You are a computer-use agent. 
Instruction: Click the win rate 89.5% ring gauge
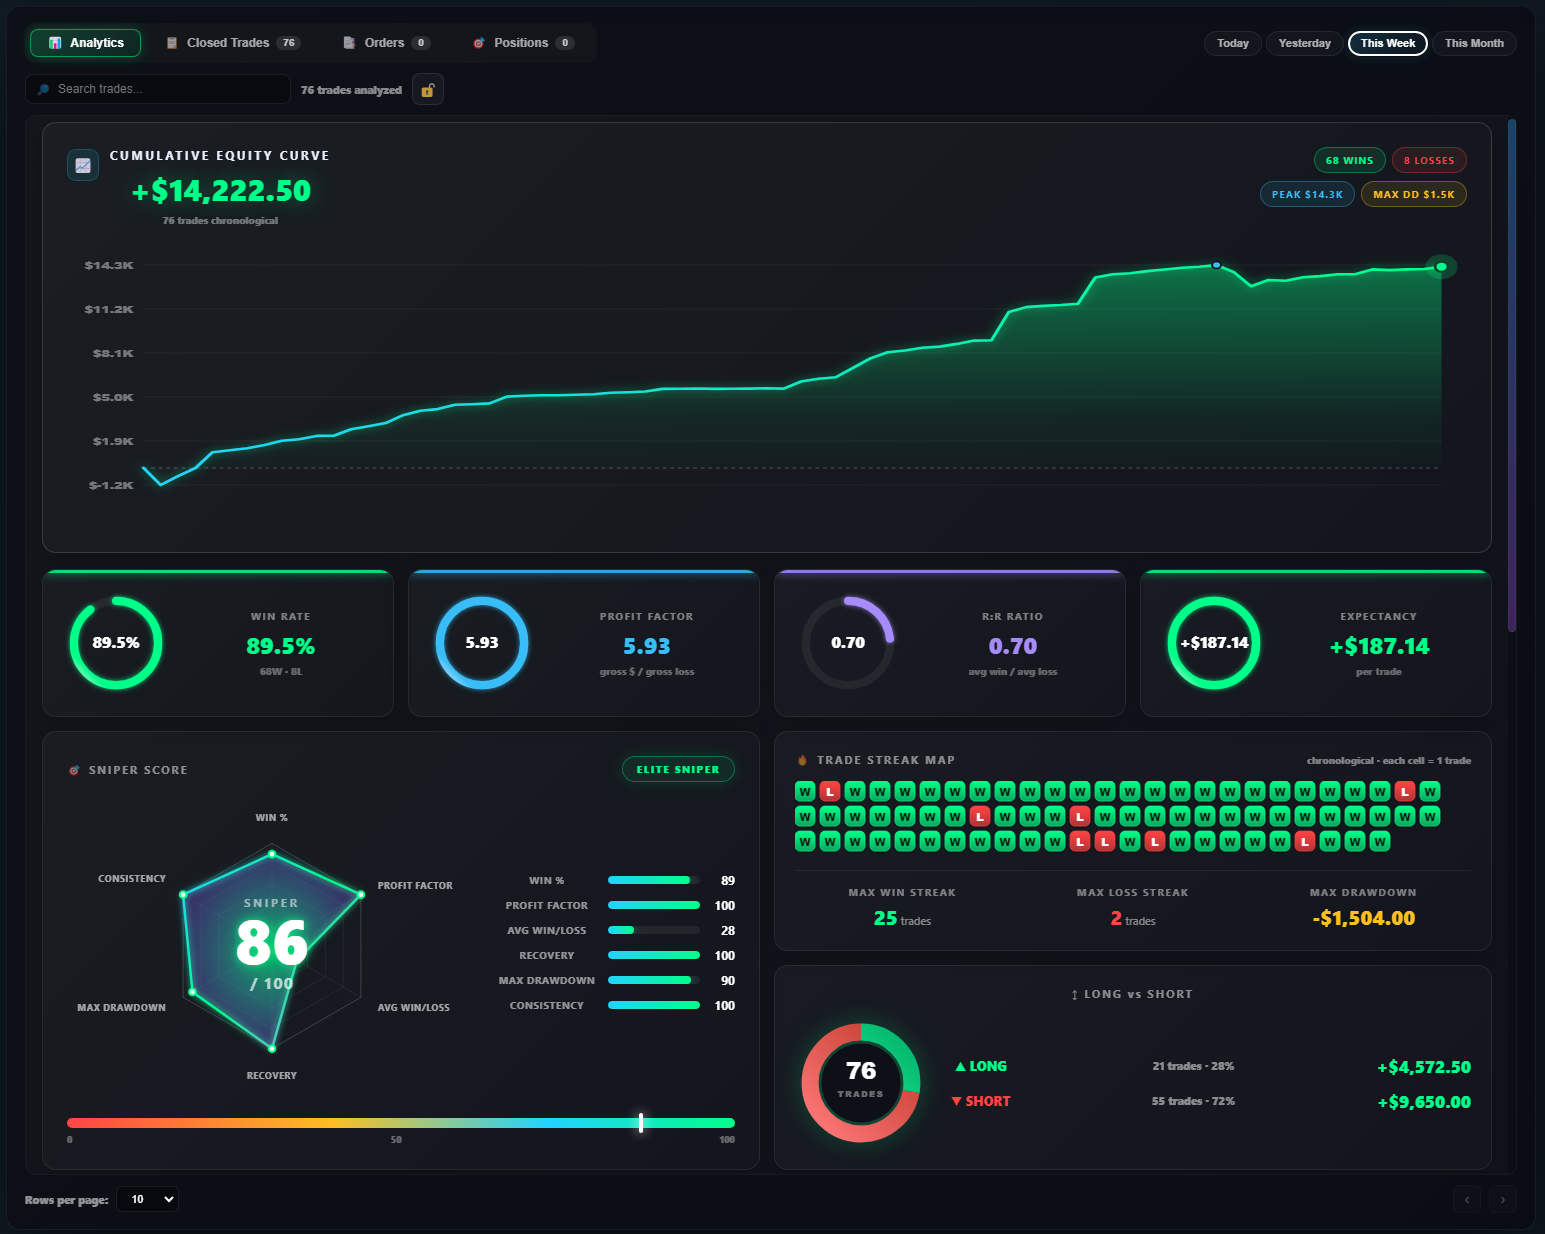click(x=116, y=643)
